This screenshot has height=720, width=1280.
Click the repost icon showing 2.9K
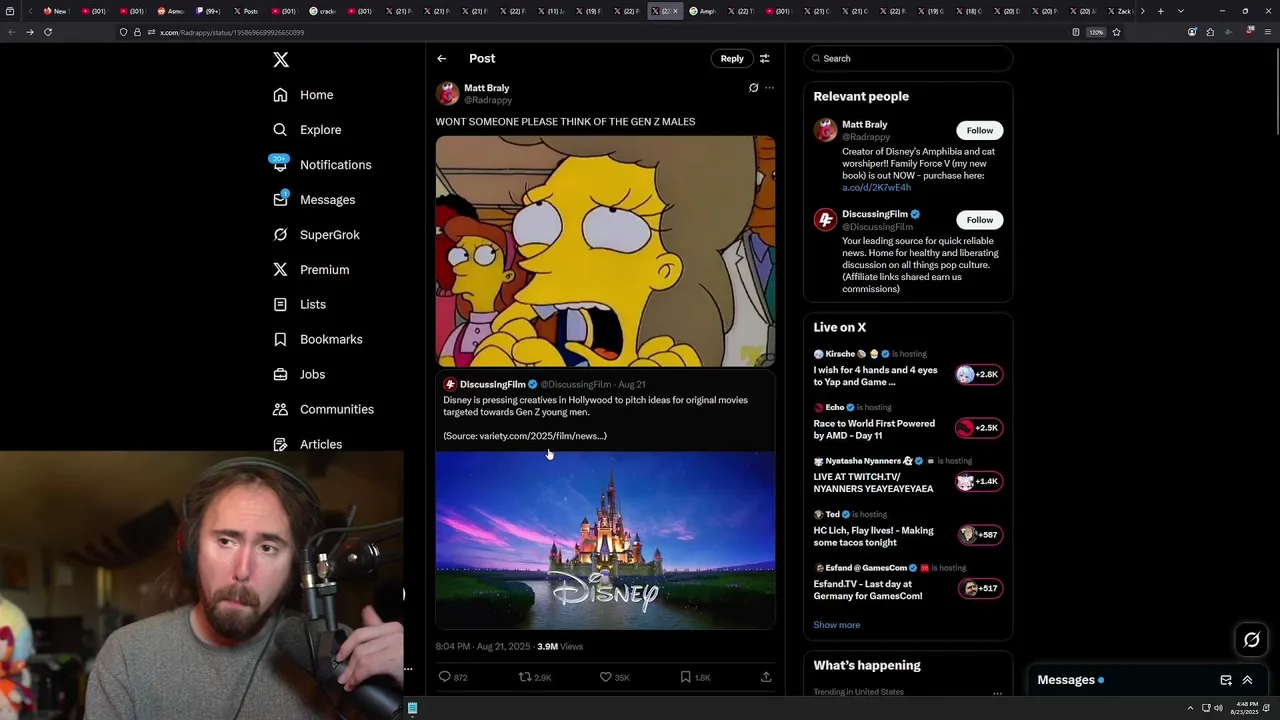(524, 677)
